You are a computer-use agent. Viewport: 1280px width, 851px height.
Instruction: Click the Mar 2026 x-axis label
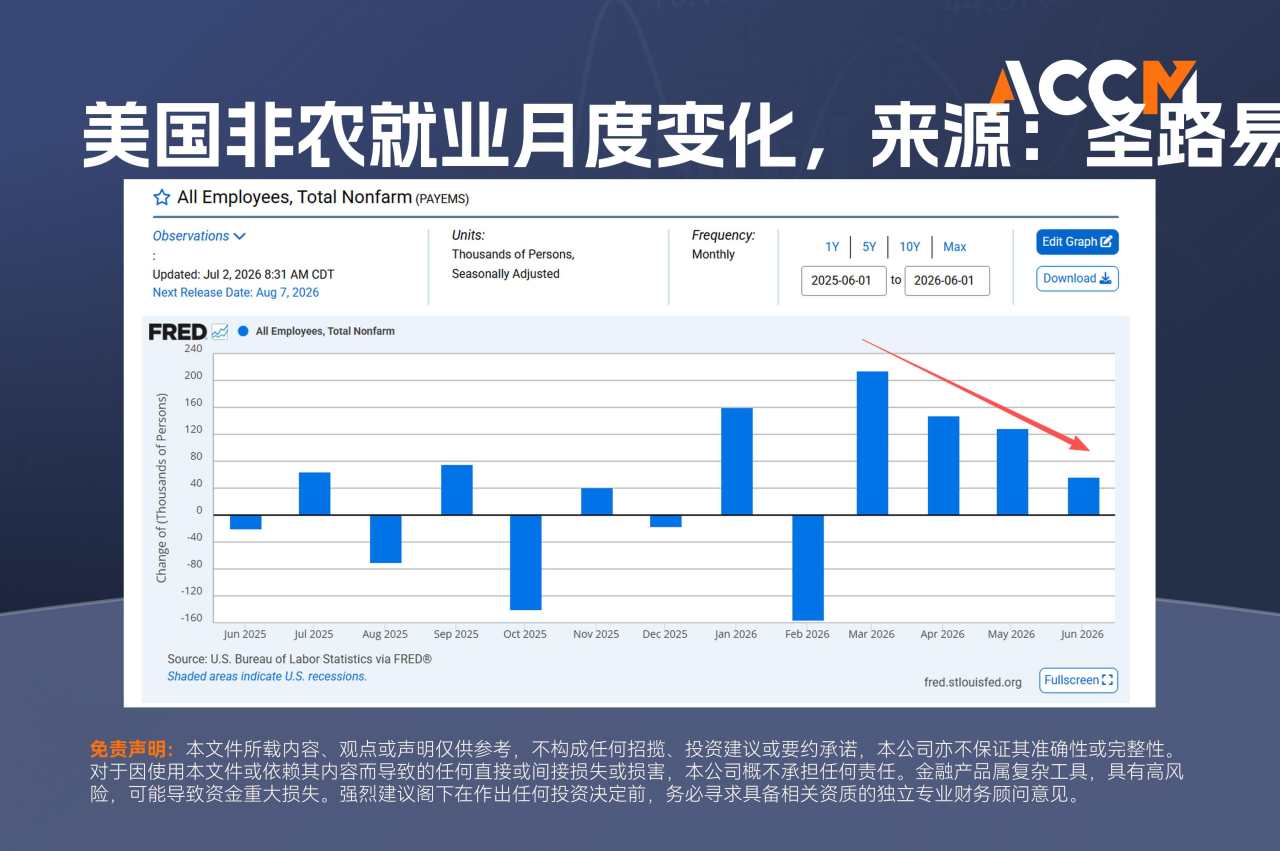click(872, 634)
